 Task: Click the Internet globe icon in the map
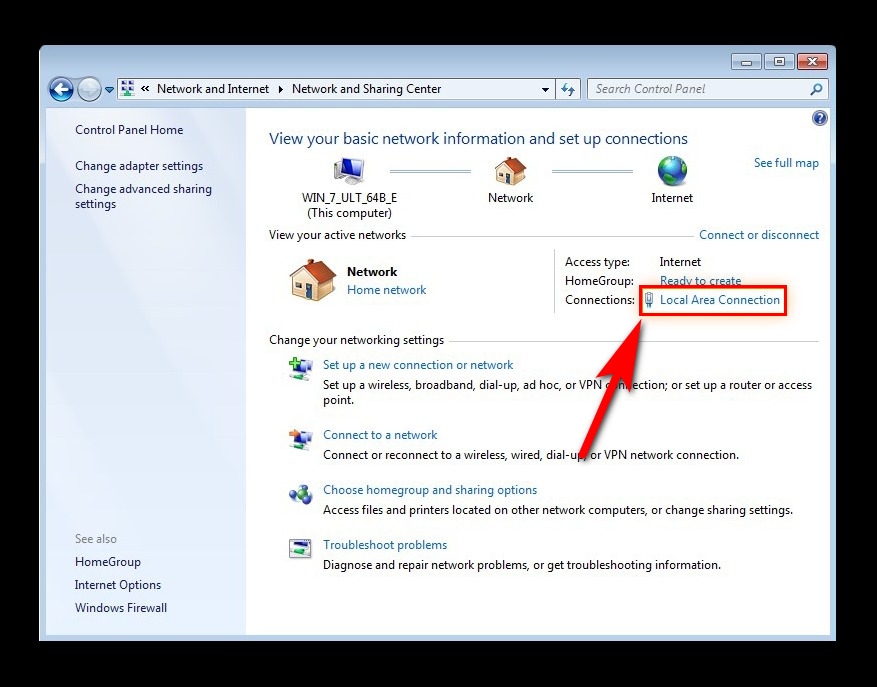[x=672, y=171]
